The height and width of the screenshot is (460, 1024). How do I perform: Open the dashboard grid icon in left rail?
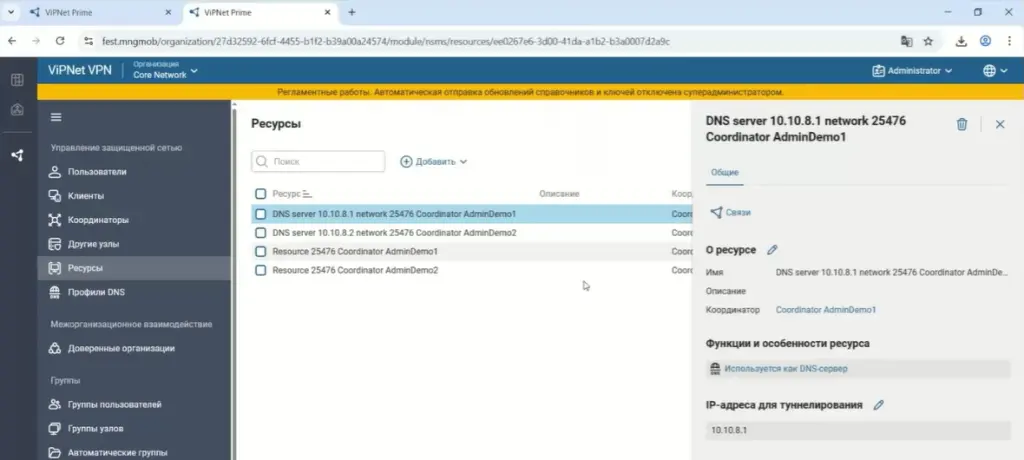coord(18,80)
